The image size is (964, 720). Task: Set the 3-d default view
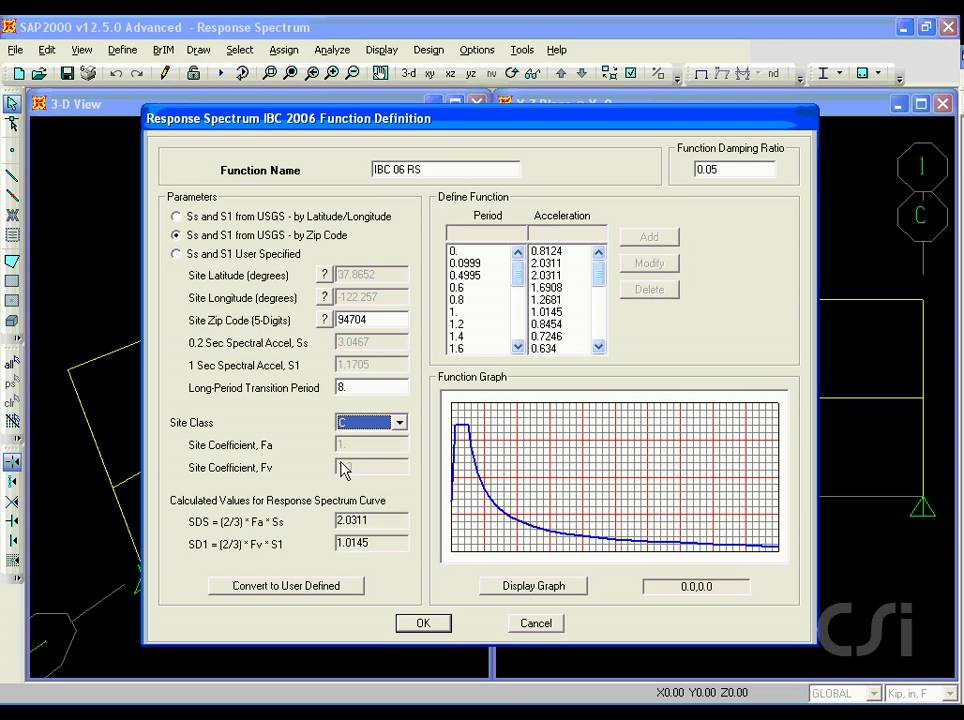pyautogui.click(x=408, y=73)
